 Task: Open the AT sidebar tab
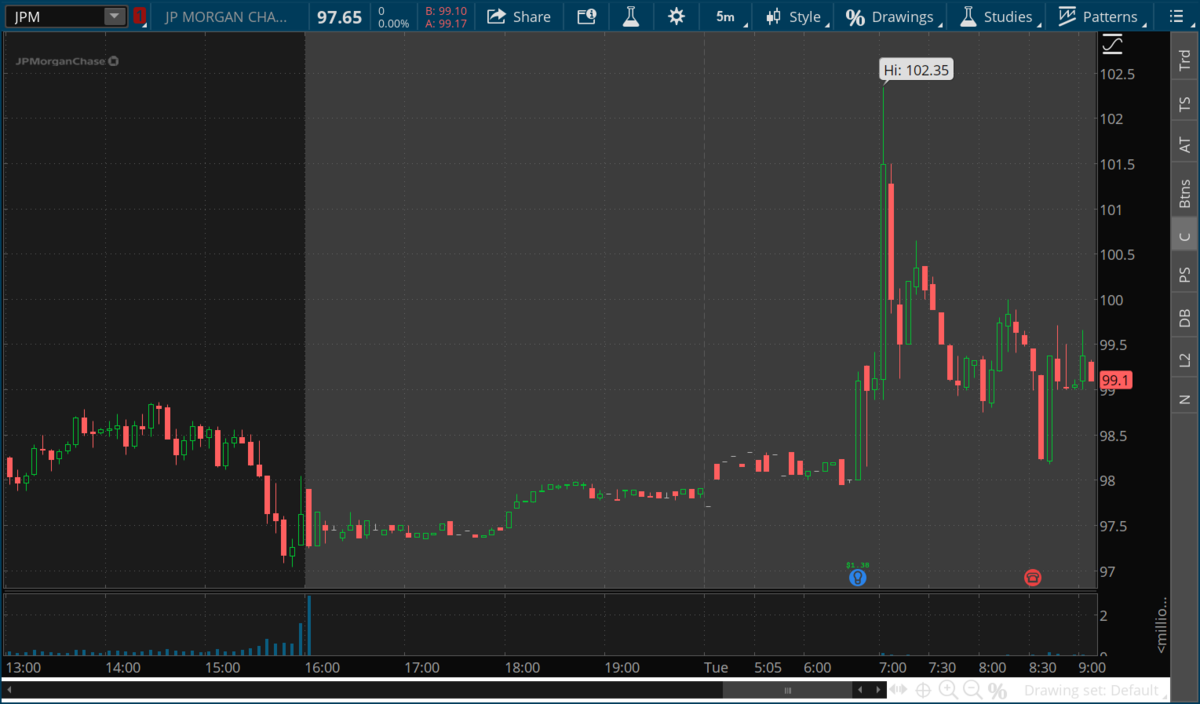1185,146
